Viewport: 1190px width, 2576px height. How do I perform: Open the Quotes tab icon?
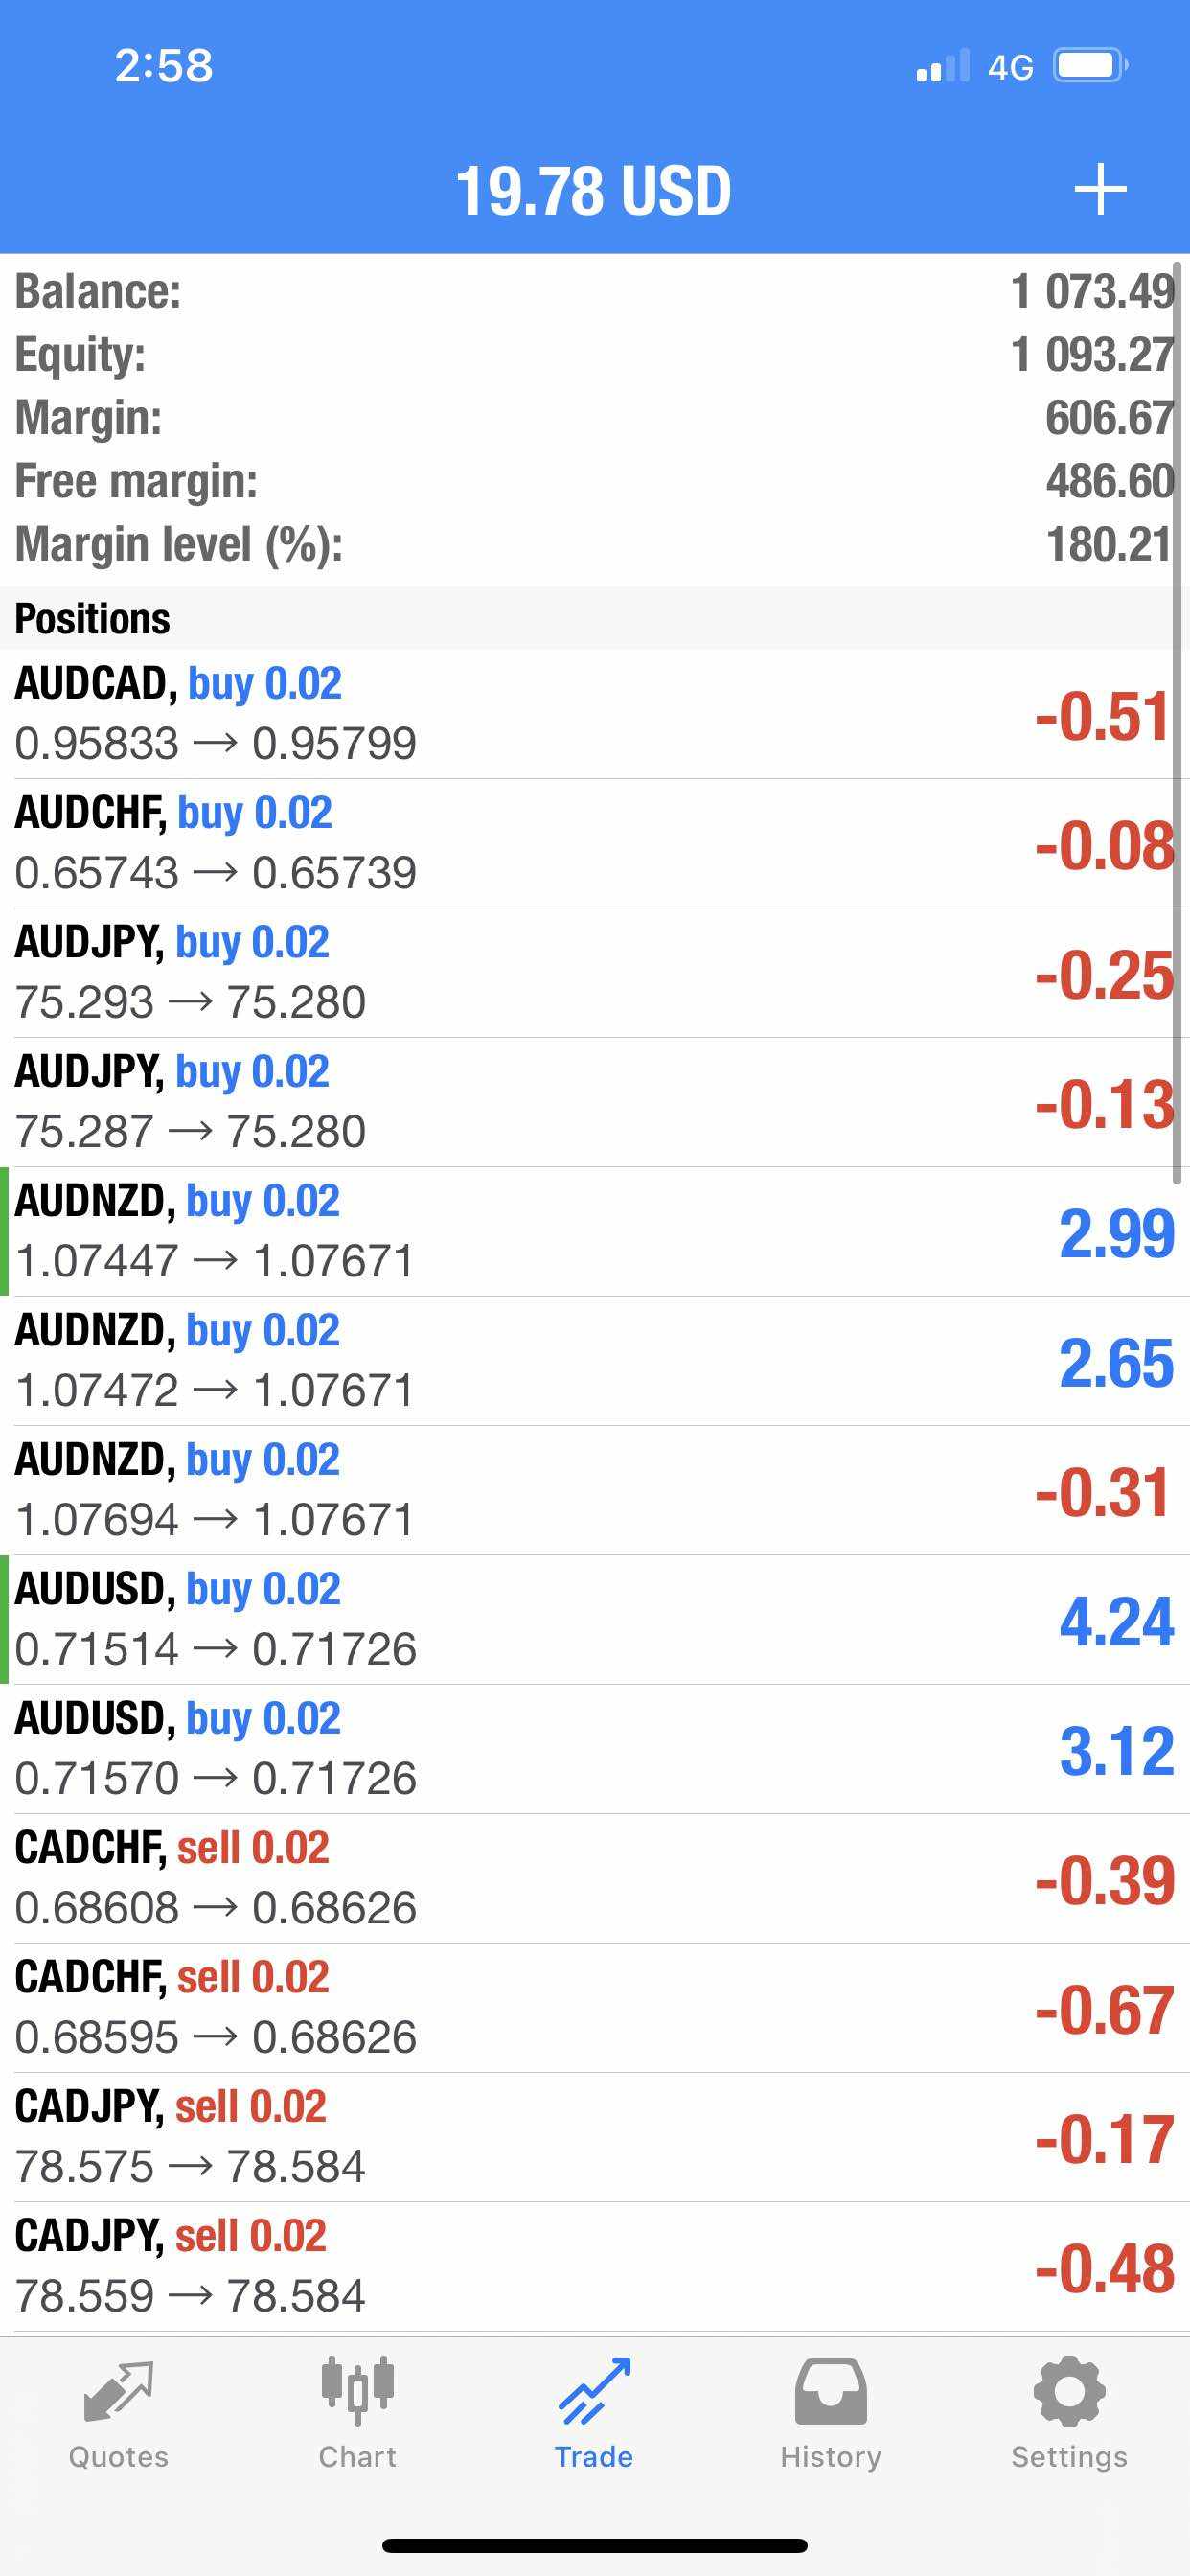118,2391
